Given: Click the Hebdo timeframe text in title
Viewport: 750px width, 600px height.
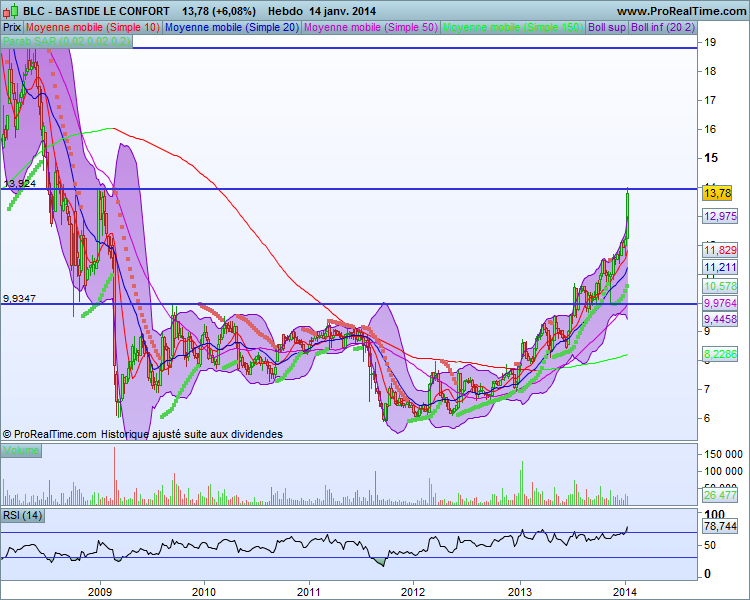Looking at the screenshot, I should [x=285, y=11].
